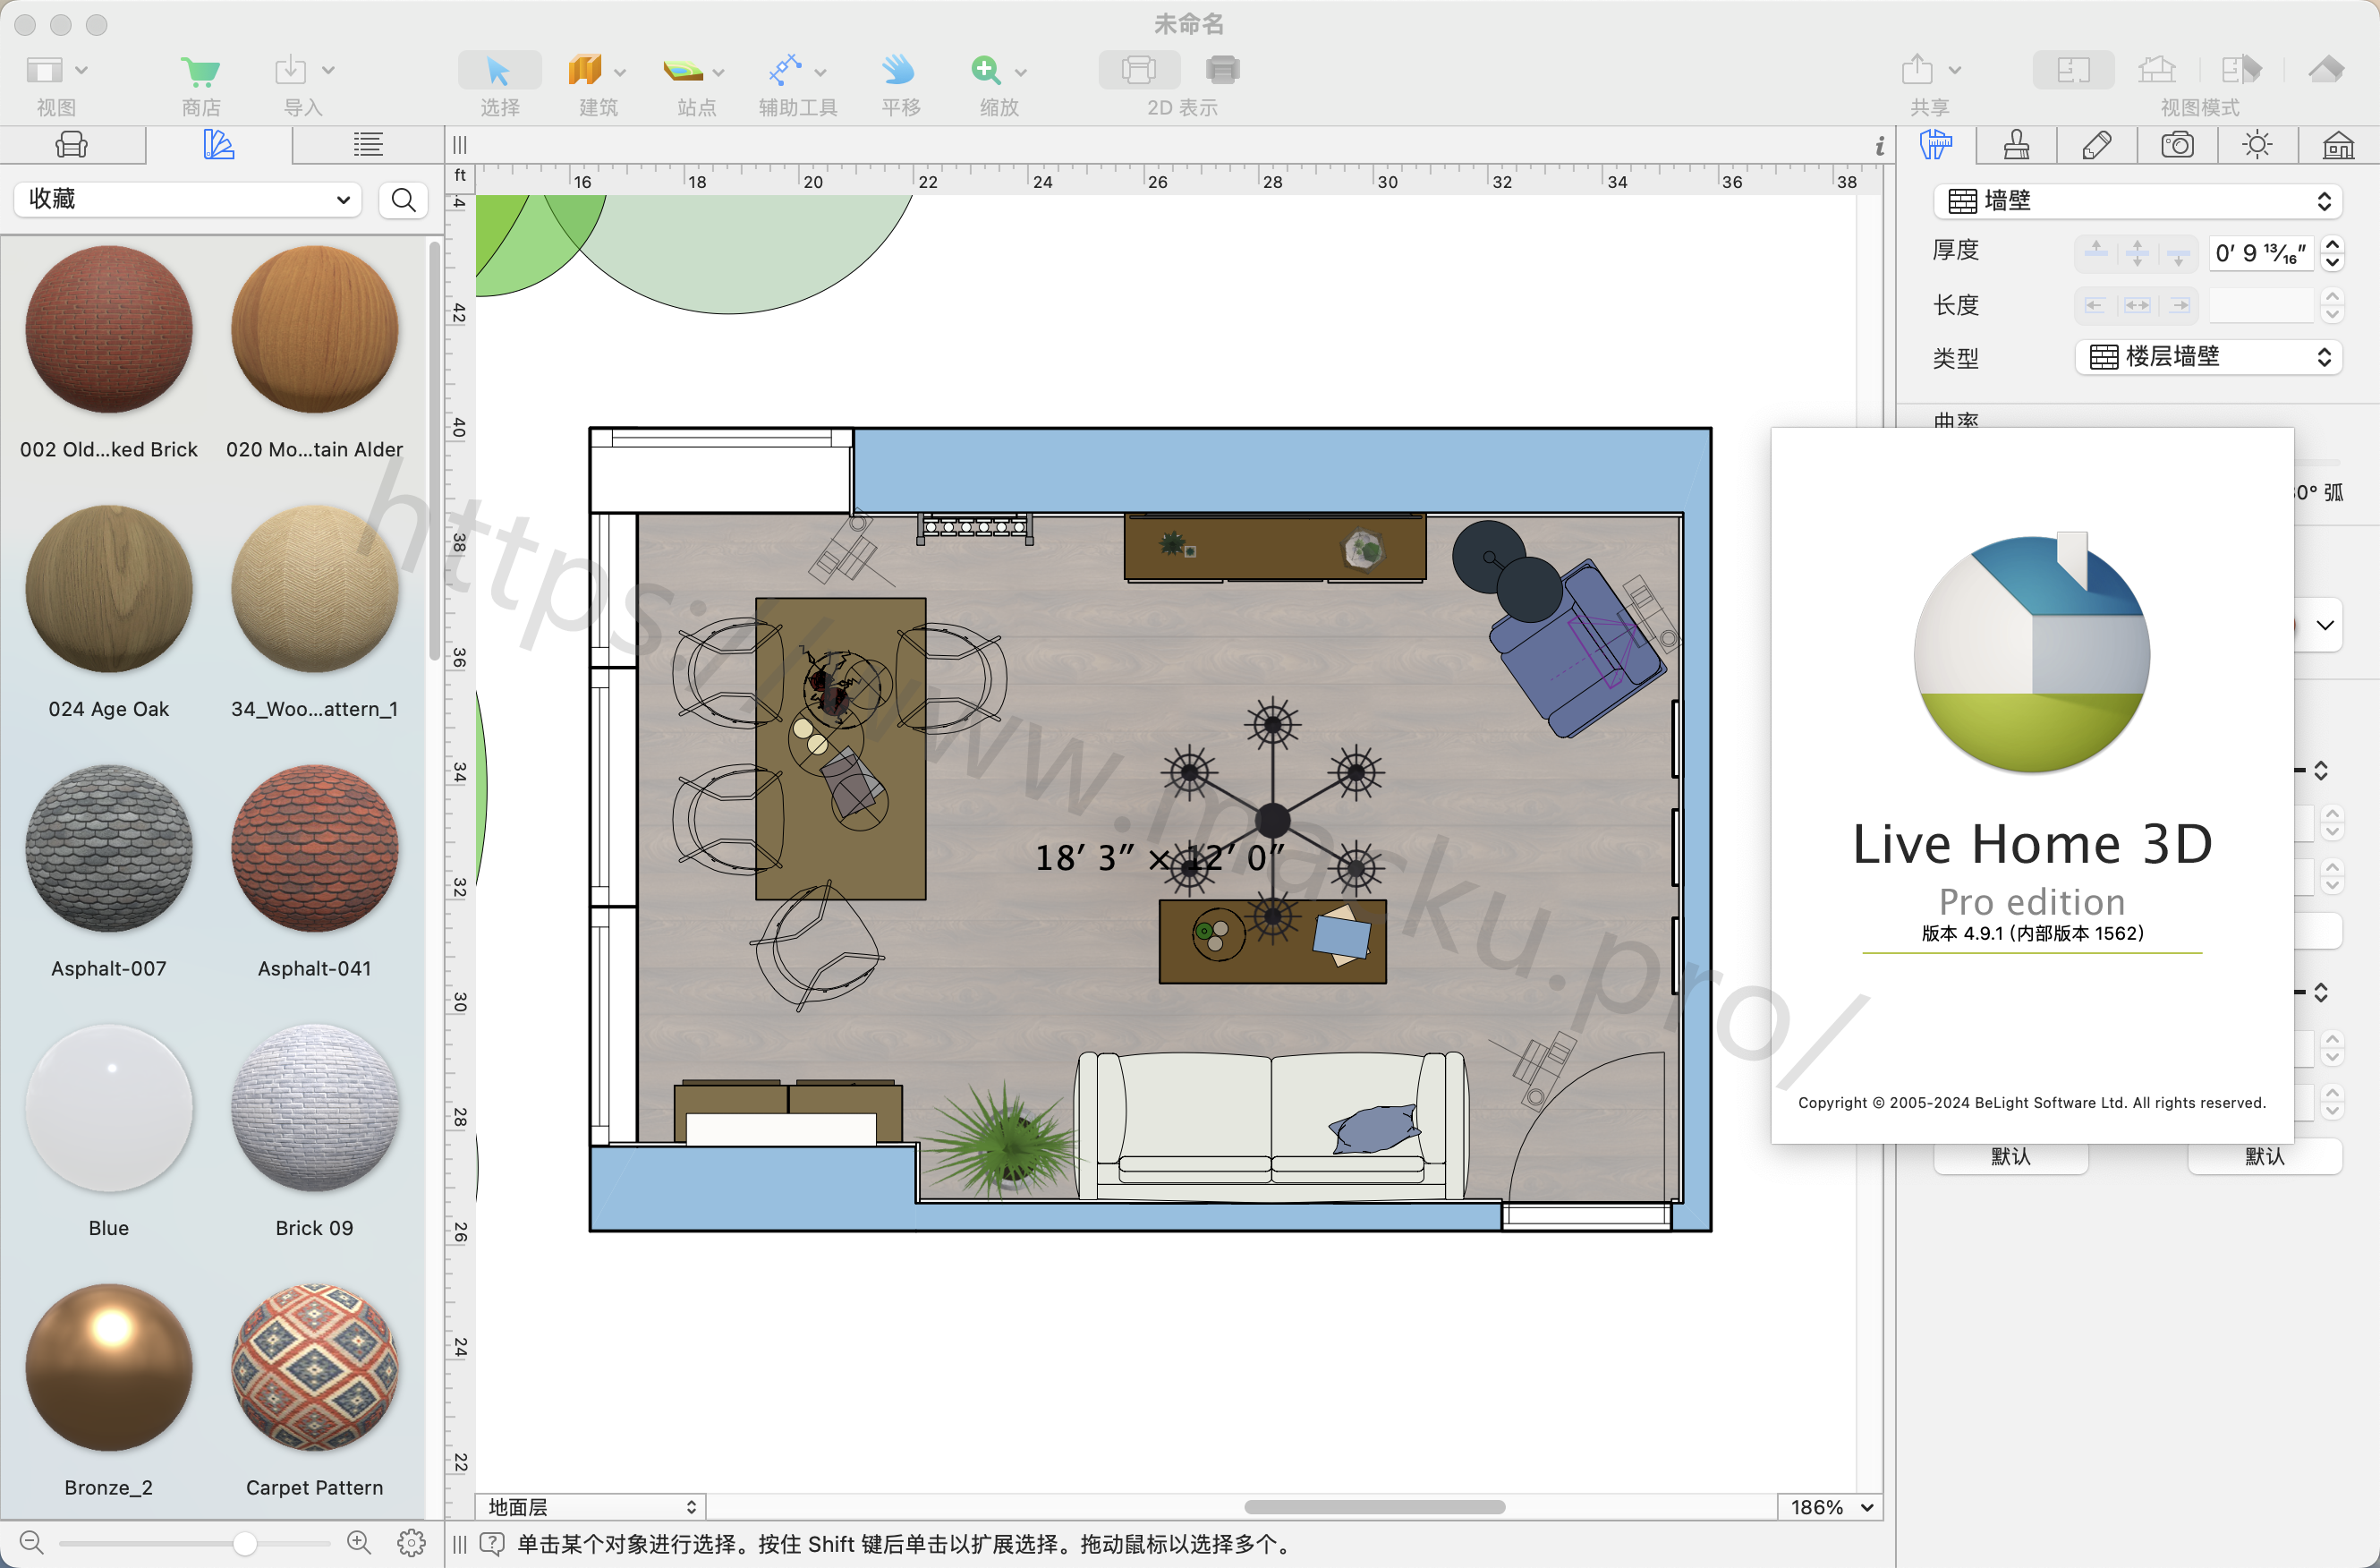Select the Asphalt-041 material thumbnail
The image size is (2380, 1568).
pyautogui.click(x=314, y=850)
